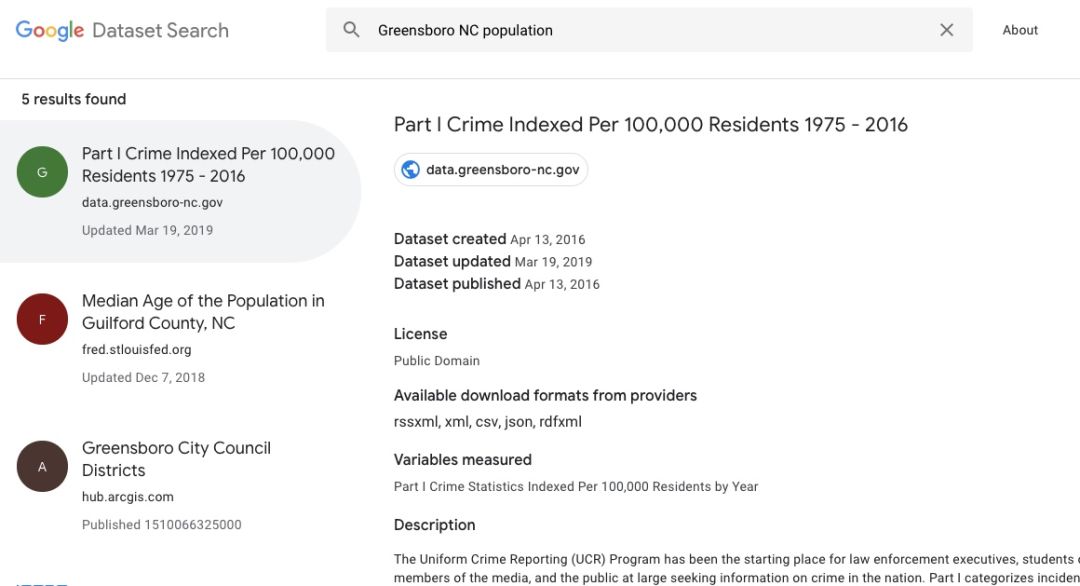The height and width of the screenshot is (586, 1080).
Task: Click the '5 results found' label
Action: [x=74, y=99]
